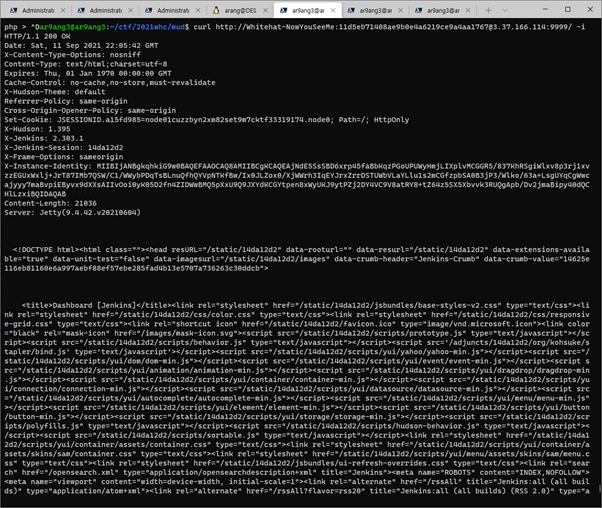Select the ar9ang3 tab right of the active tab
Screen dimensions: 602x508
pos(373,10)
